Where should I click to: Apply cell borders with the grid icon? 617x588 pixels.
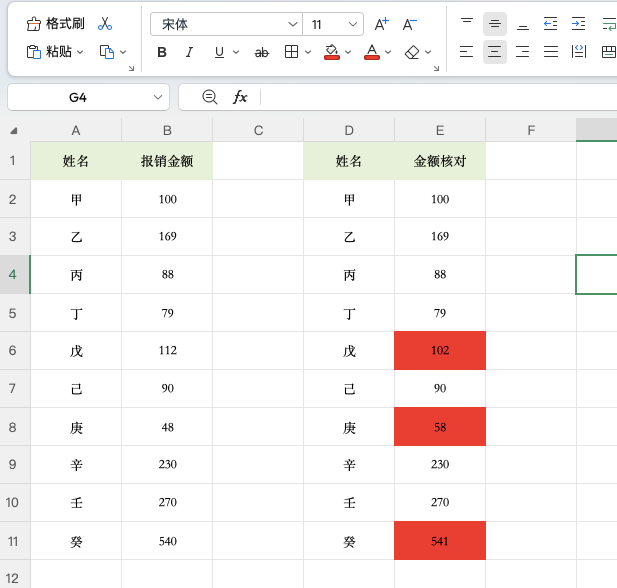[291, 52]
